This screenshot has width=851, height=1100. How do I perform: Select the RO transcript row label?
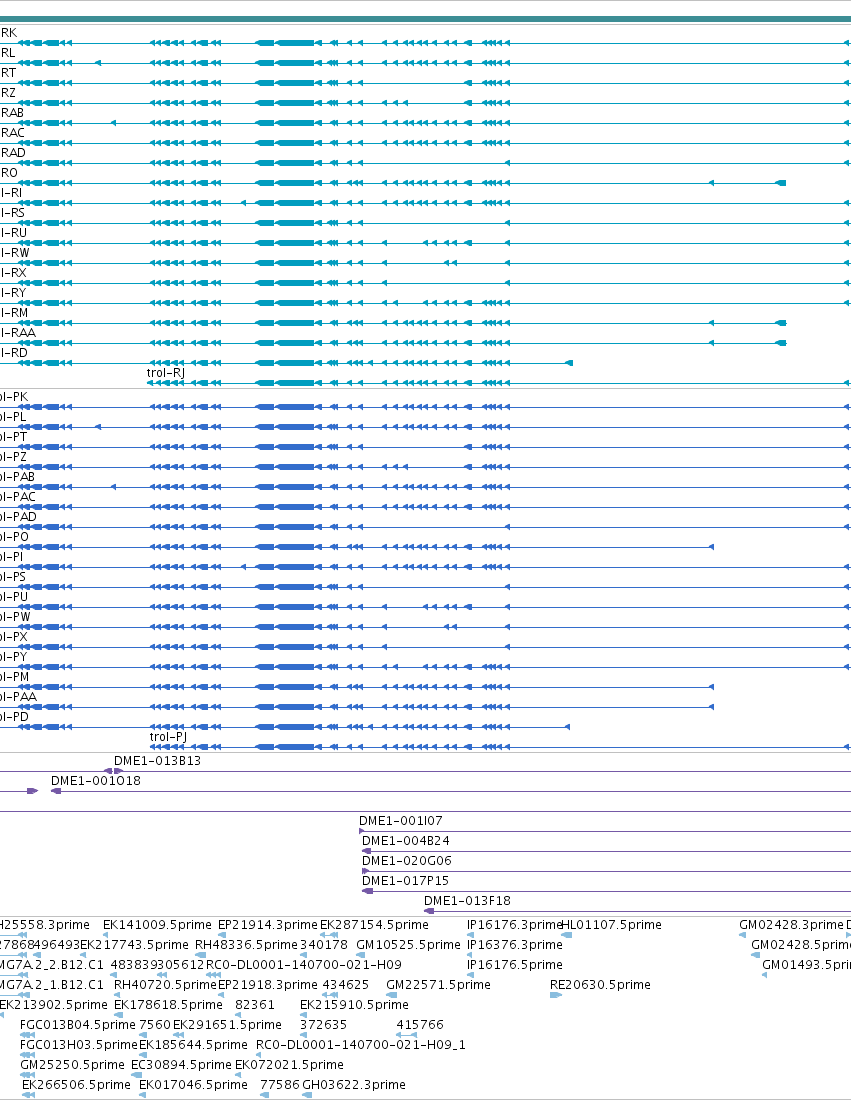9,173
